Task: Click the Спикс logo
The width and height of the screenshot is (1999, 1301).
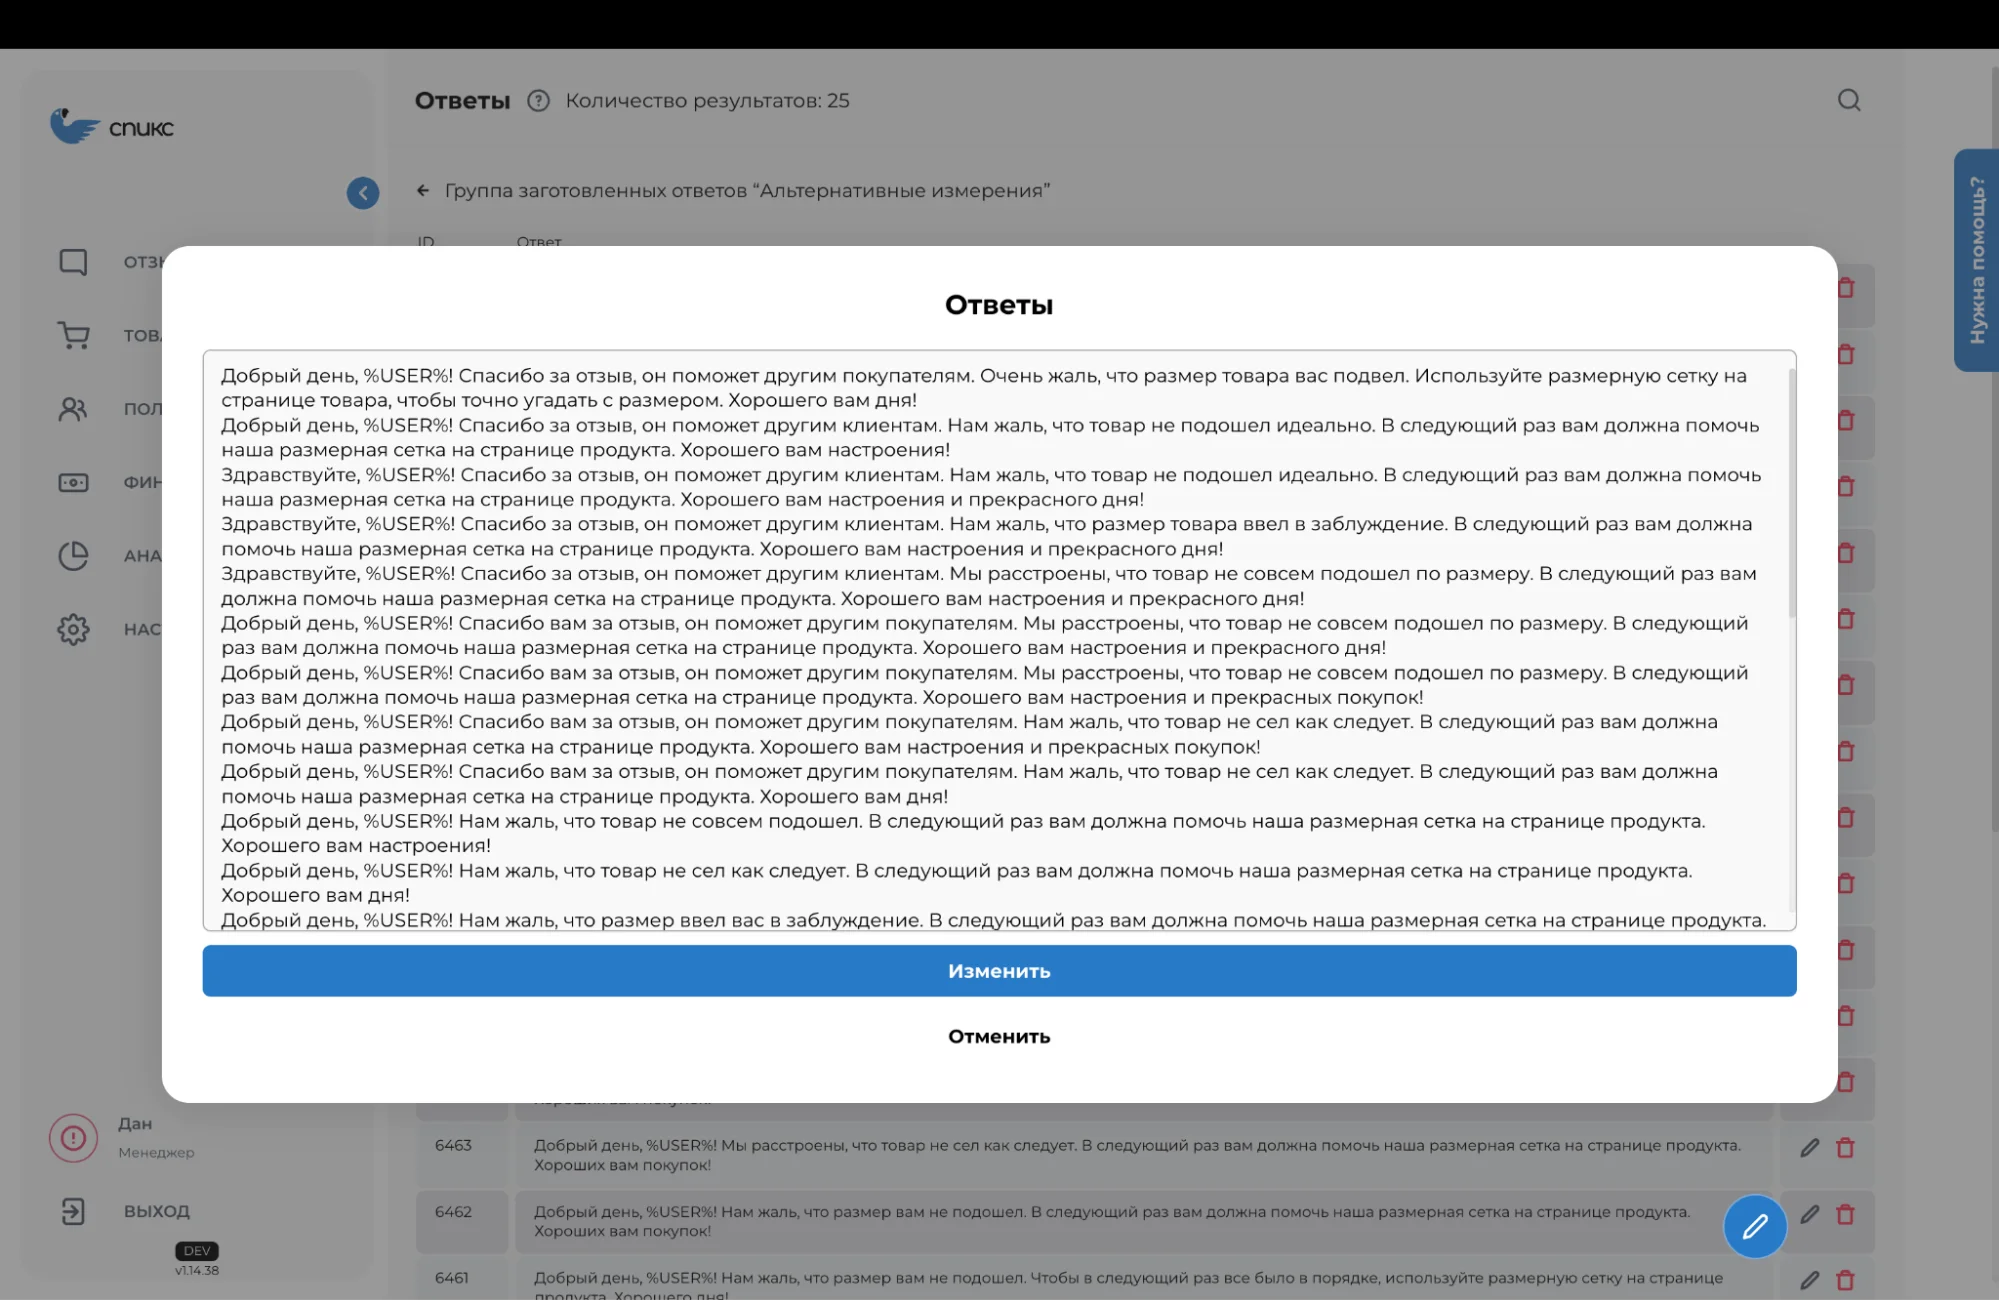Action: [112, 127]
